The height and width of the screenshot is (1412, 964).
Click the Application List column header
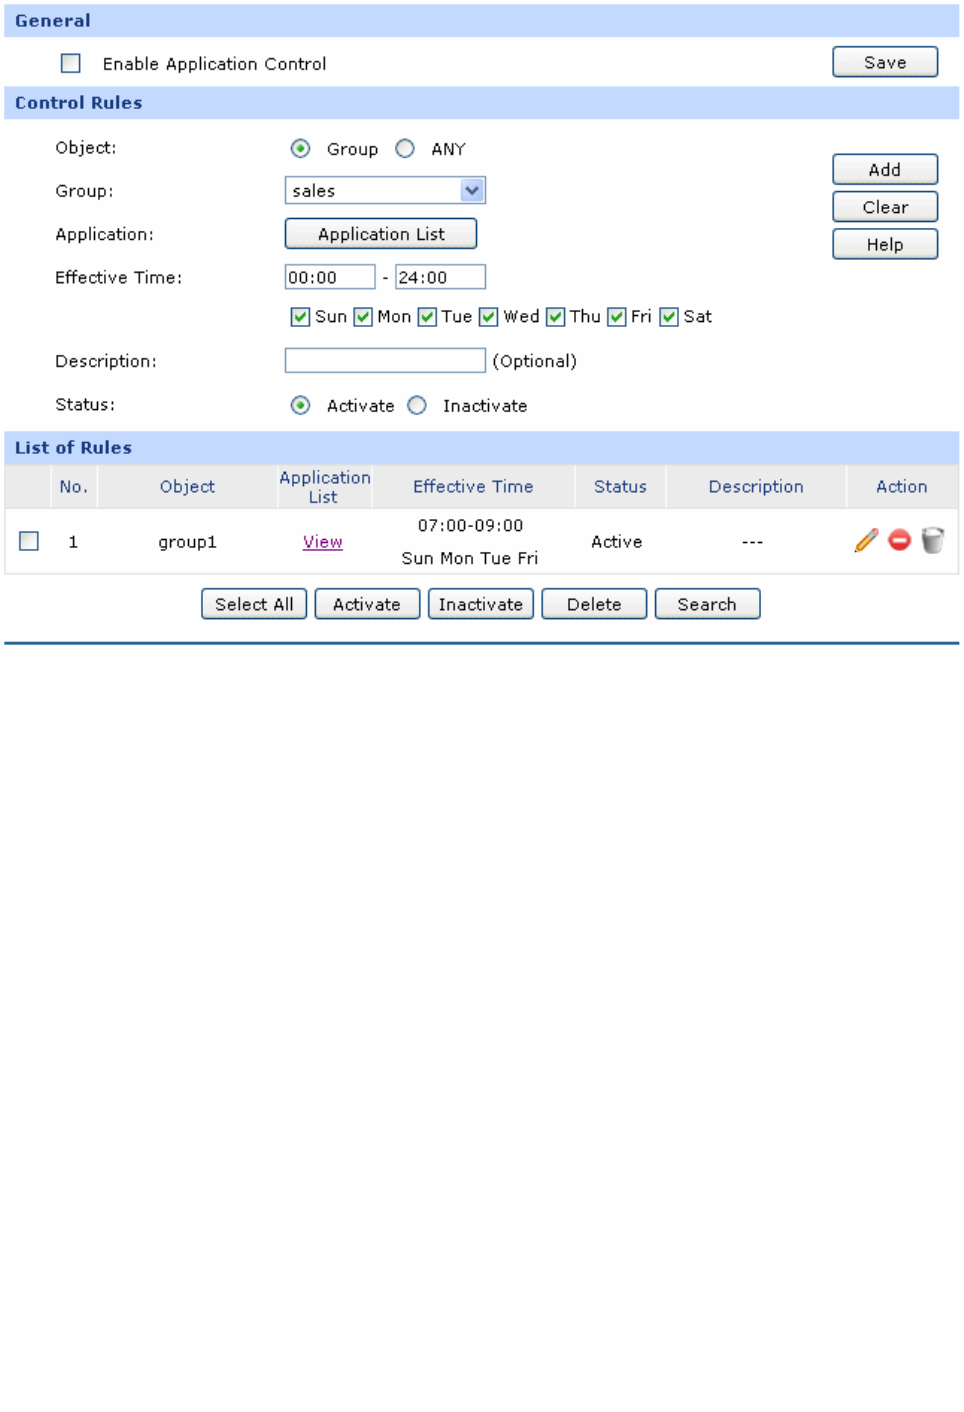(324, 487)
